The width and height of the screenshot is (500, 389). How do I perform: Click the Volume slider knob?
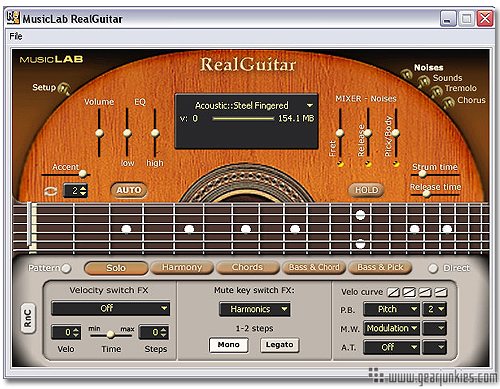coord(99,133)
